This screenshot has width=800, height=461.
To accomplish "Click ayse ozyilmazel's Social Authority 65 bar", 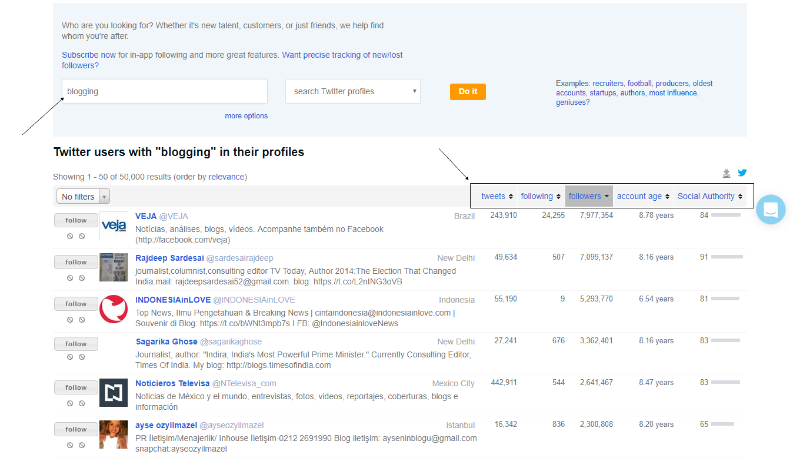I will [722, 424].
